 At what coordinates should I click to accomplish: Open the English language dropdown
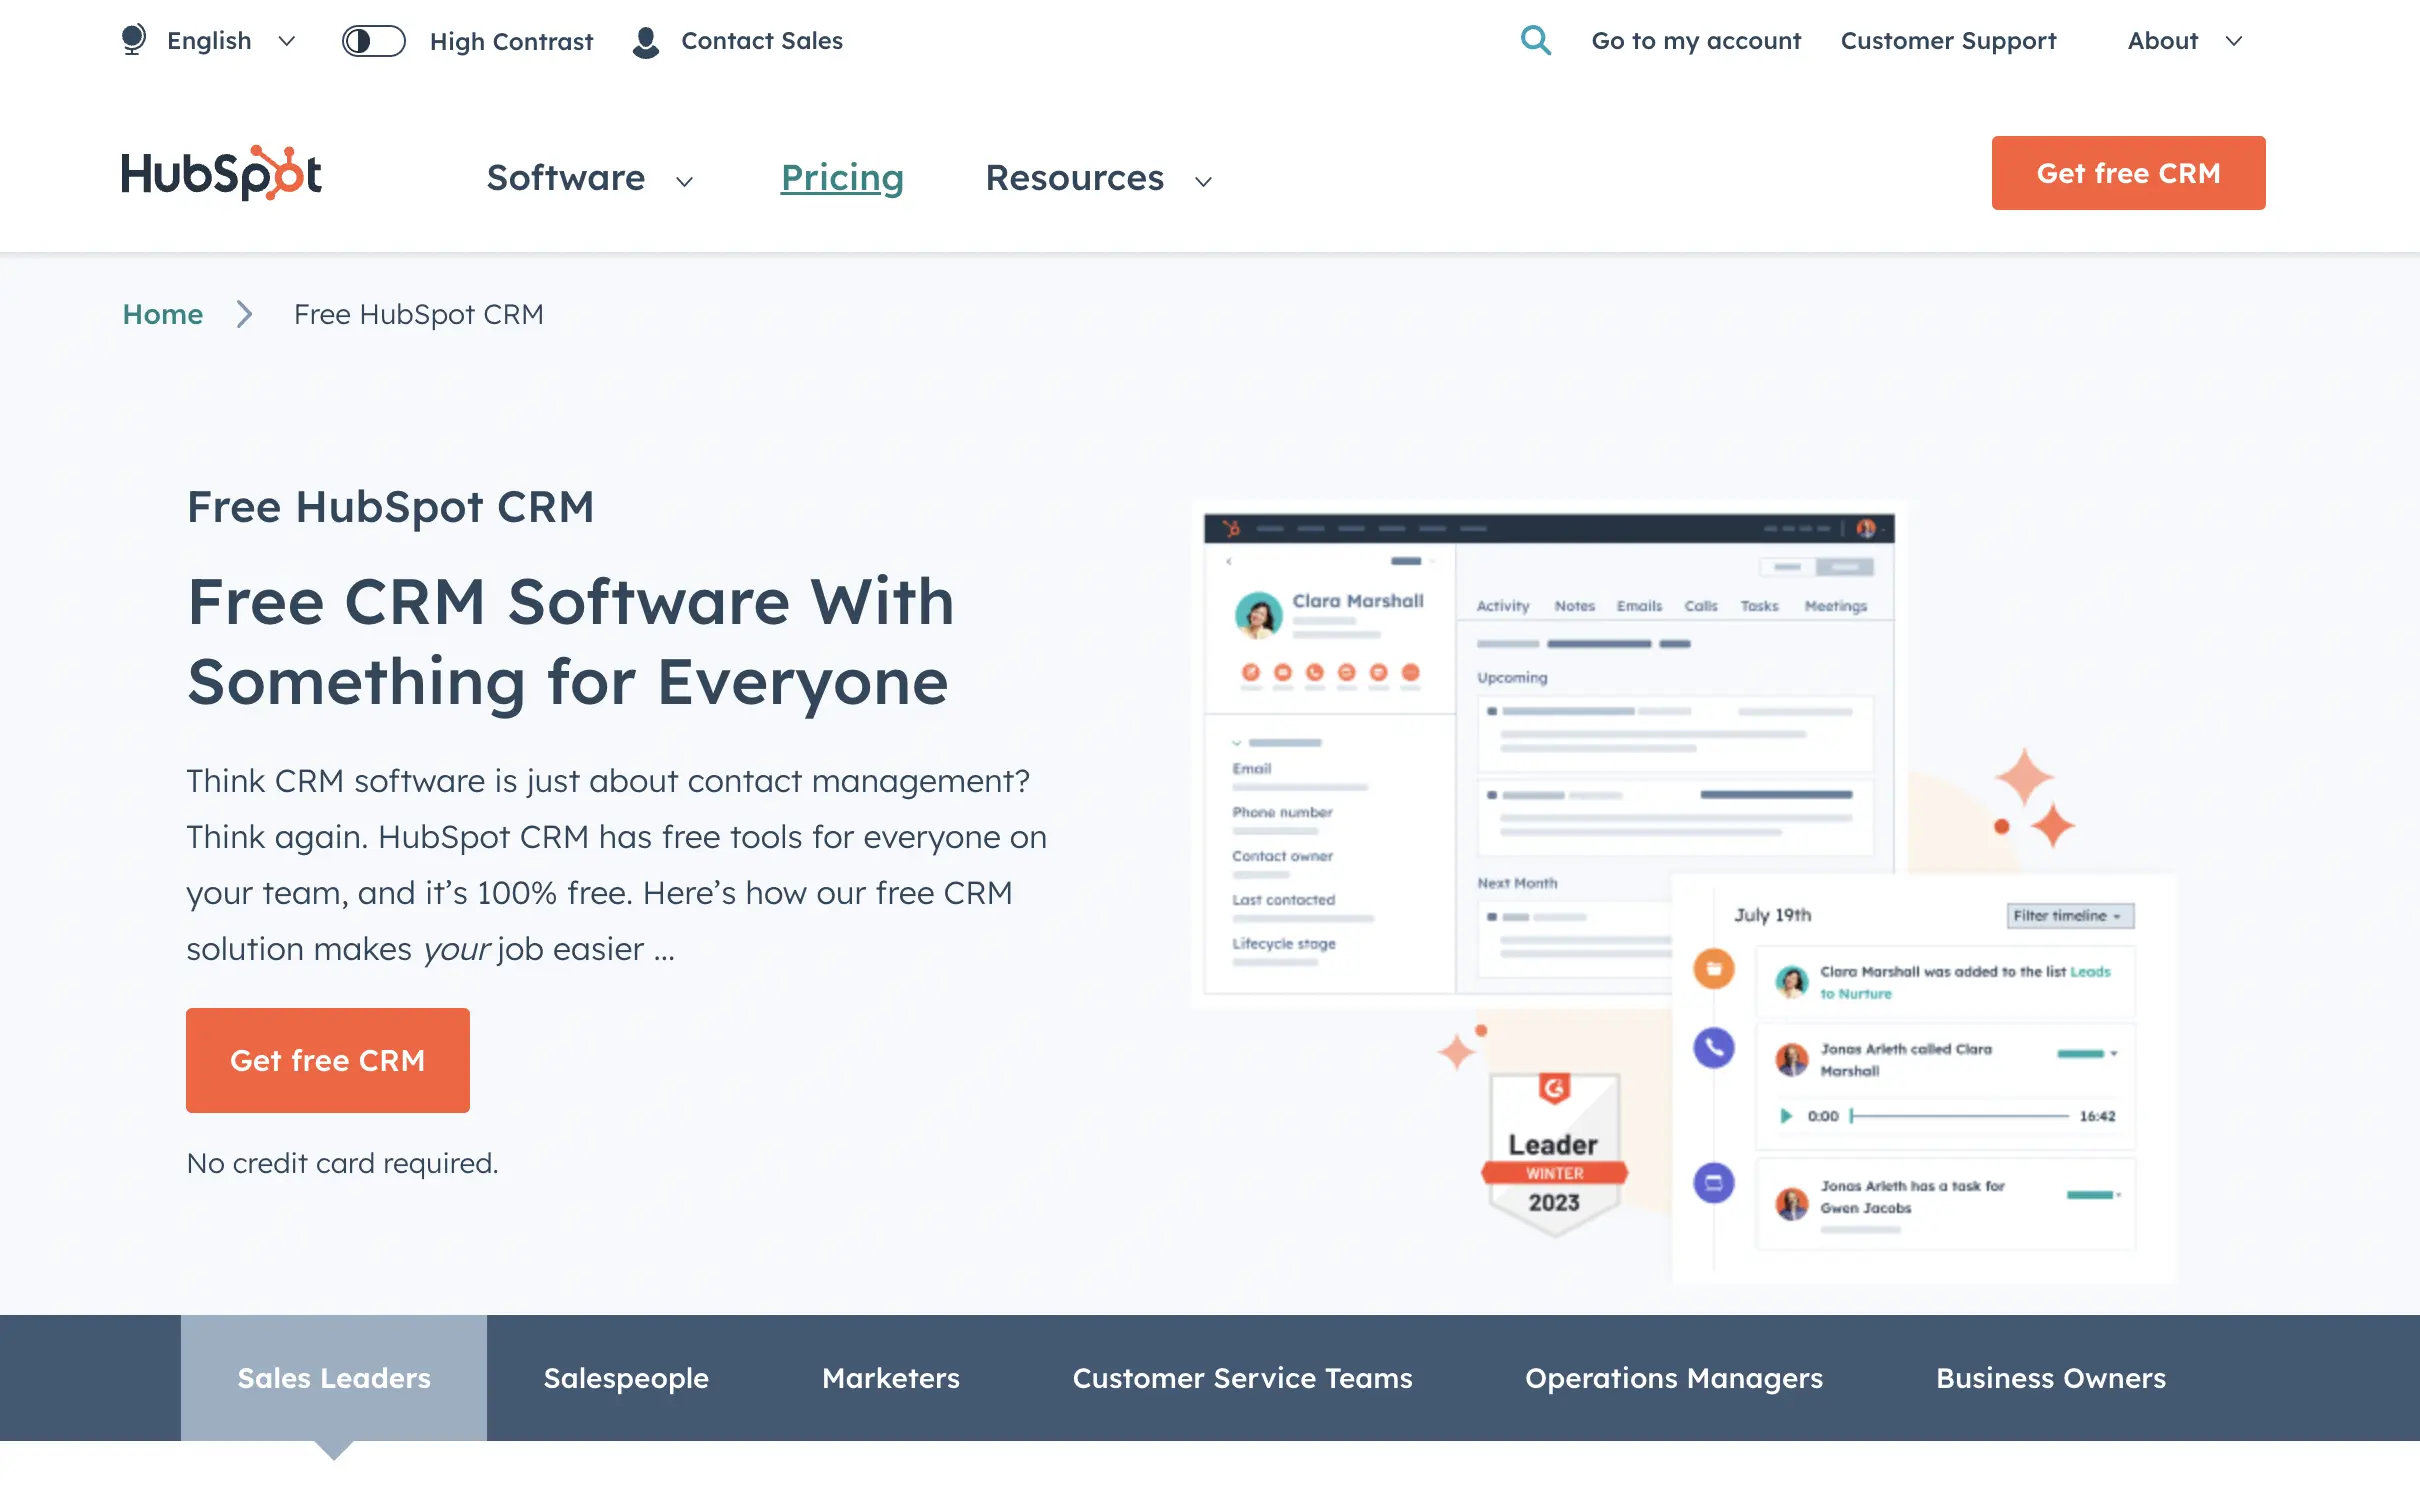click(232, 41)
